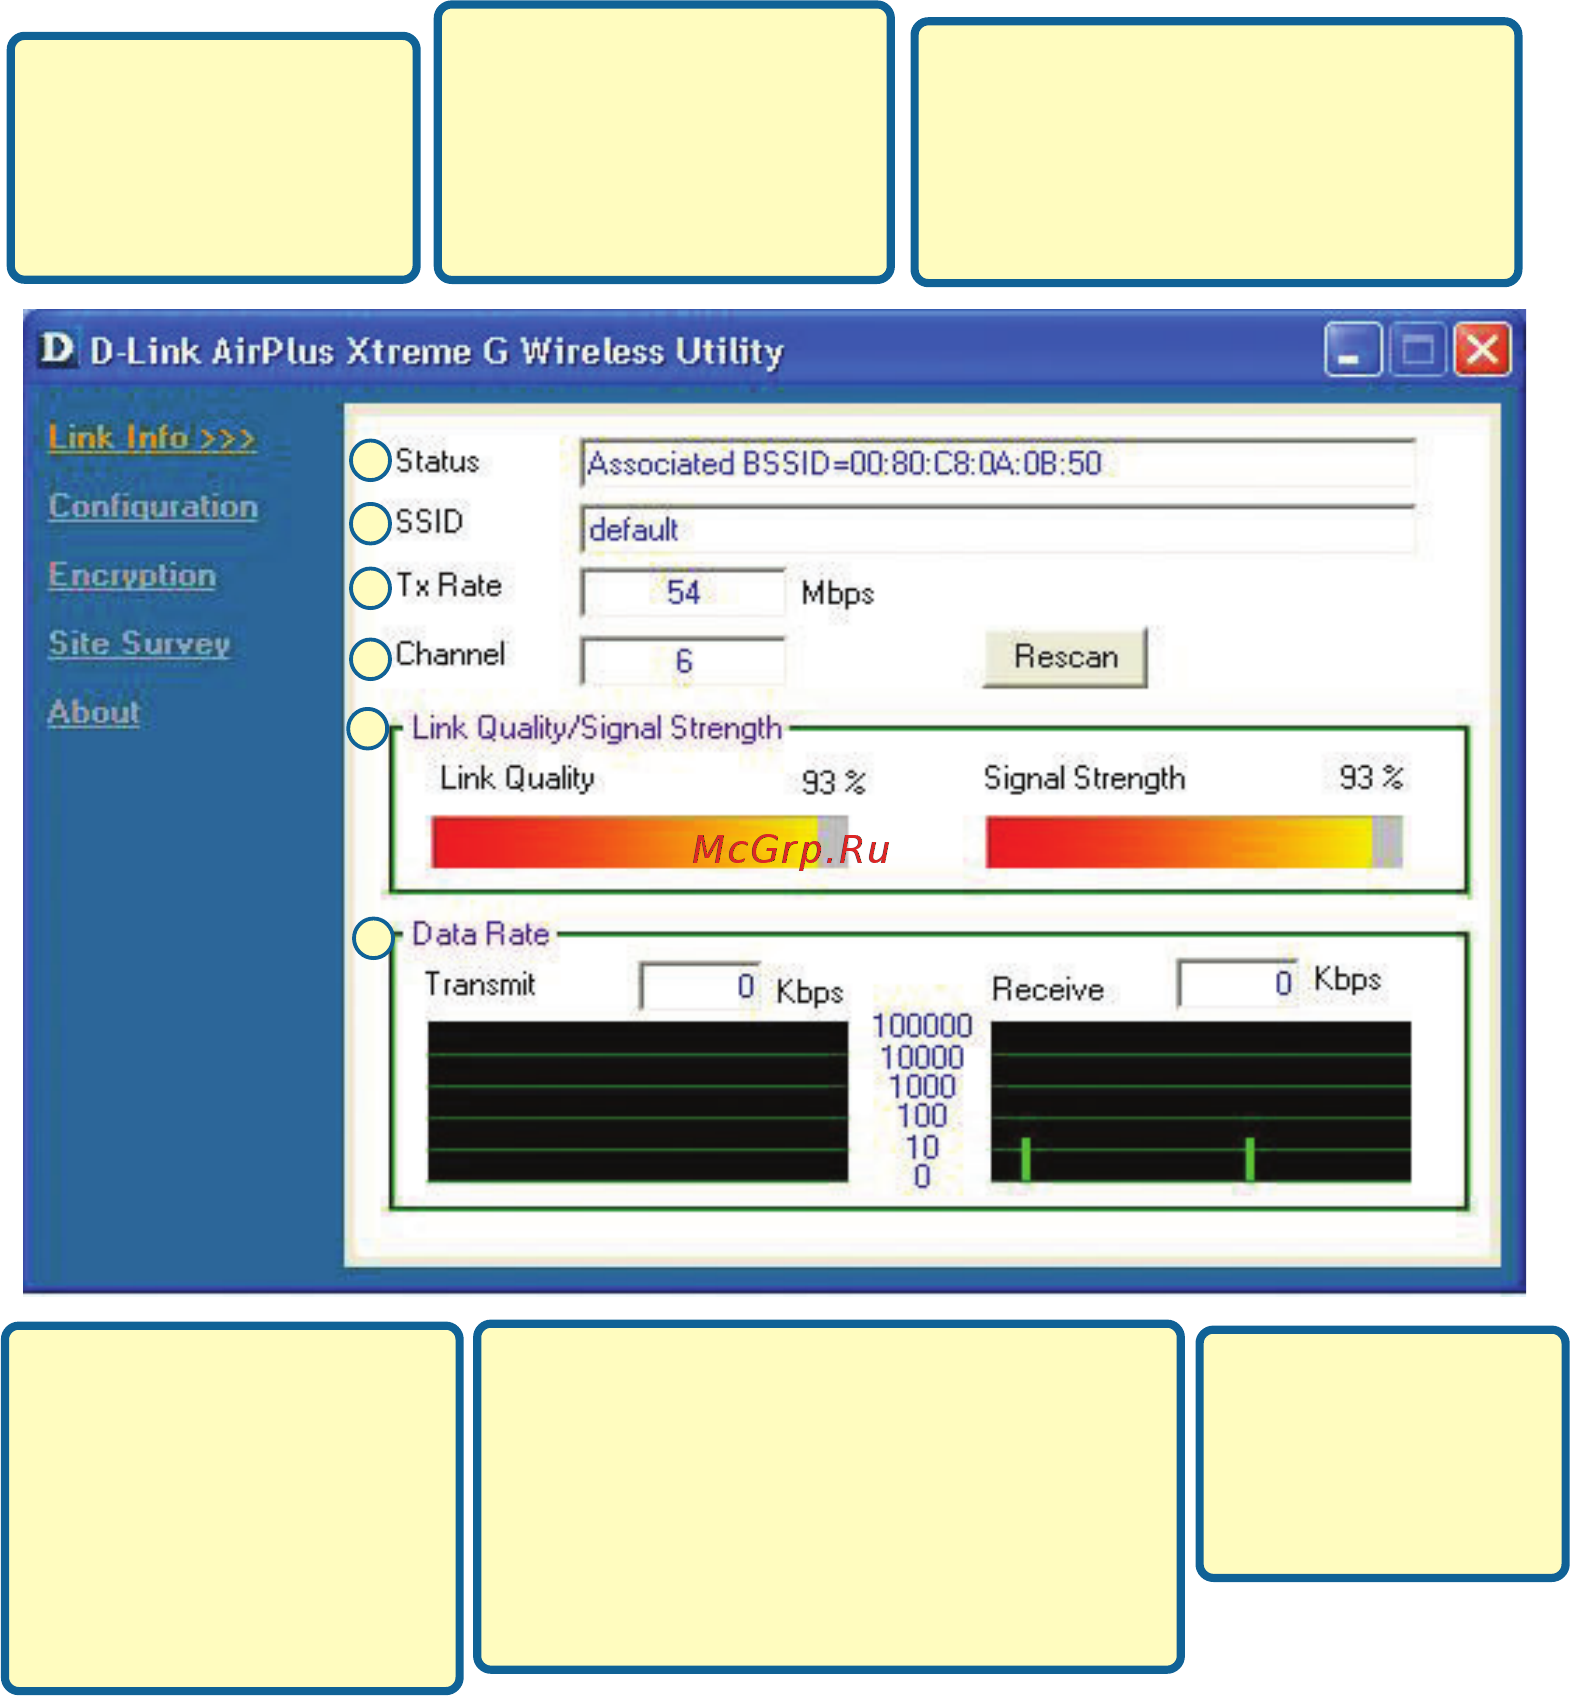Click the Link Quality bar
Viewport: 1570px width, 1696px height.
[x=639, y=842]
